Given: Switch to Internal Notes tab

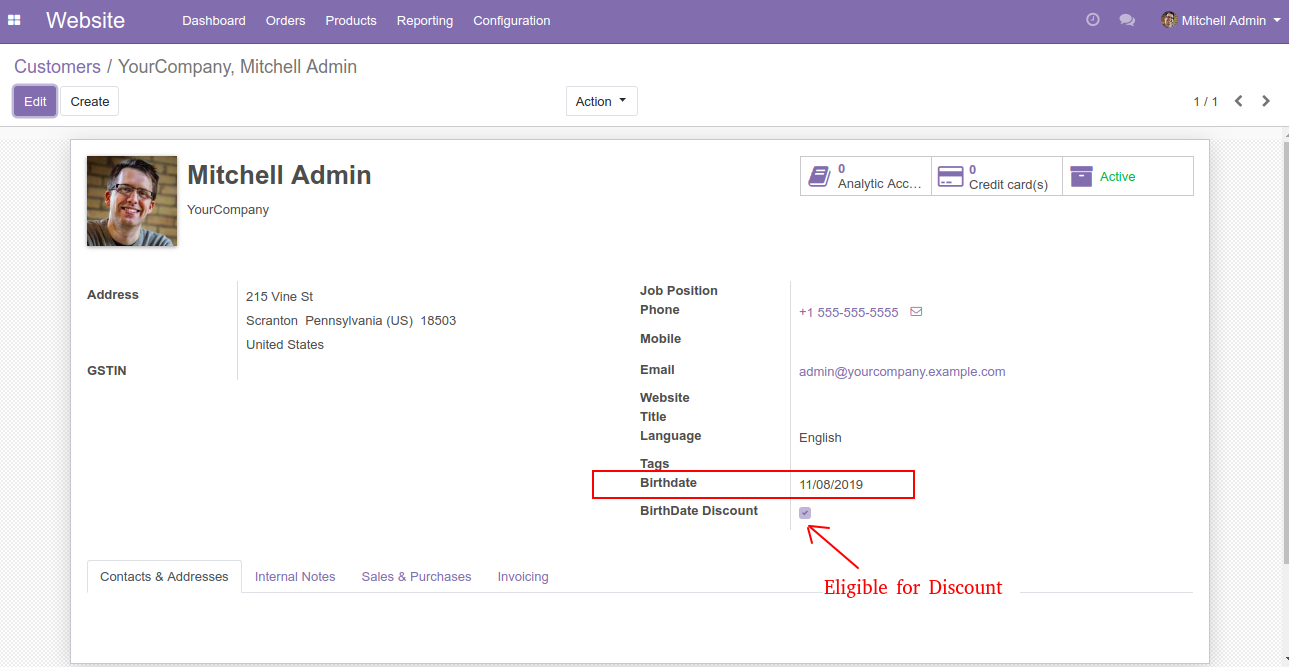Looking at the screenshot, I should click(x=295, y=577).
